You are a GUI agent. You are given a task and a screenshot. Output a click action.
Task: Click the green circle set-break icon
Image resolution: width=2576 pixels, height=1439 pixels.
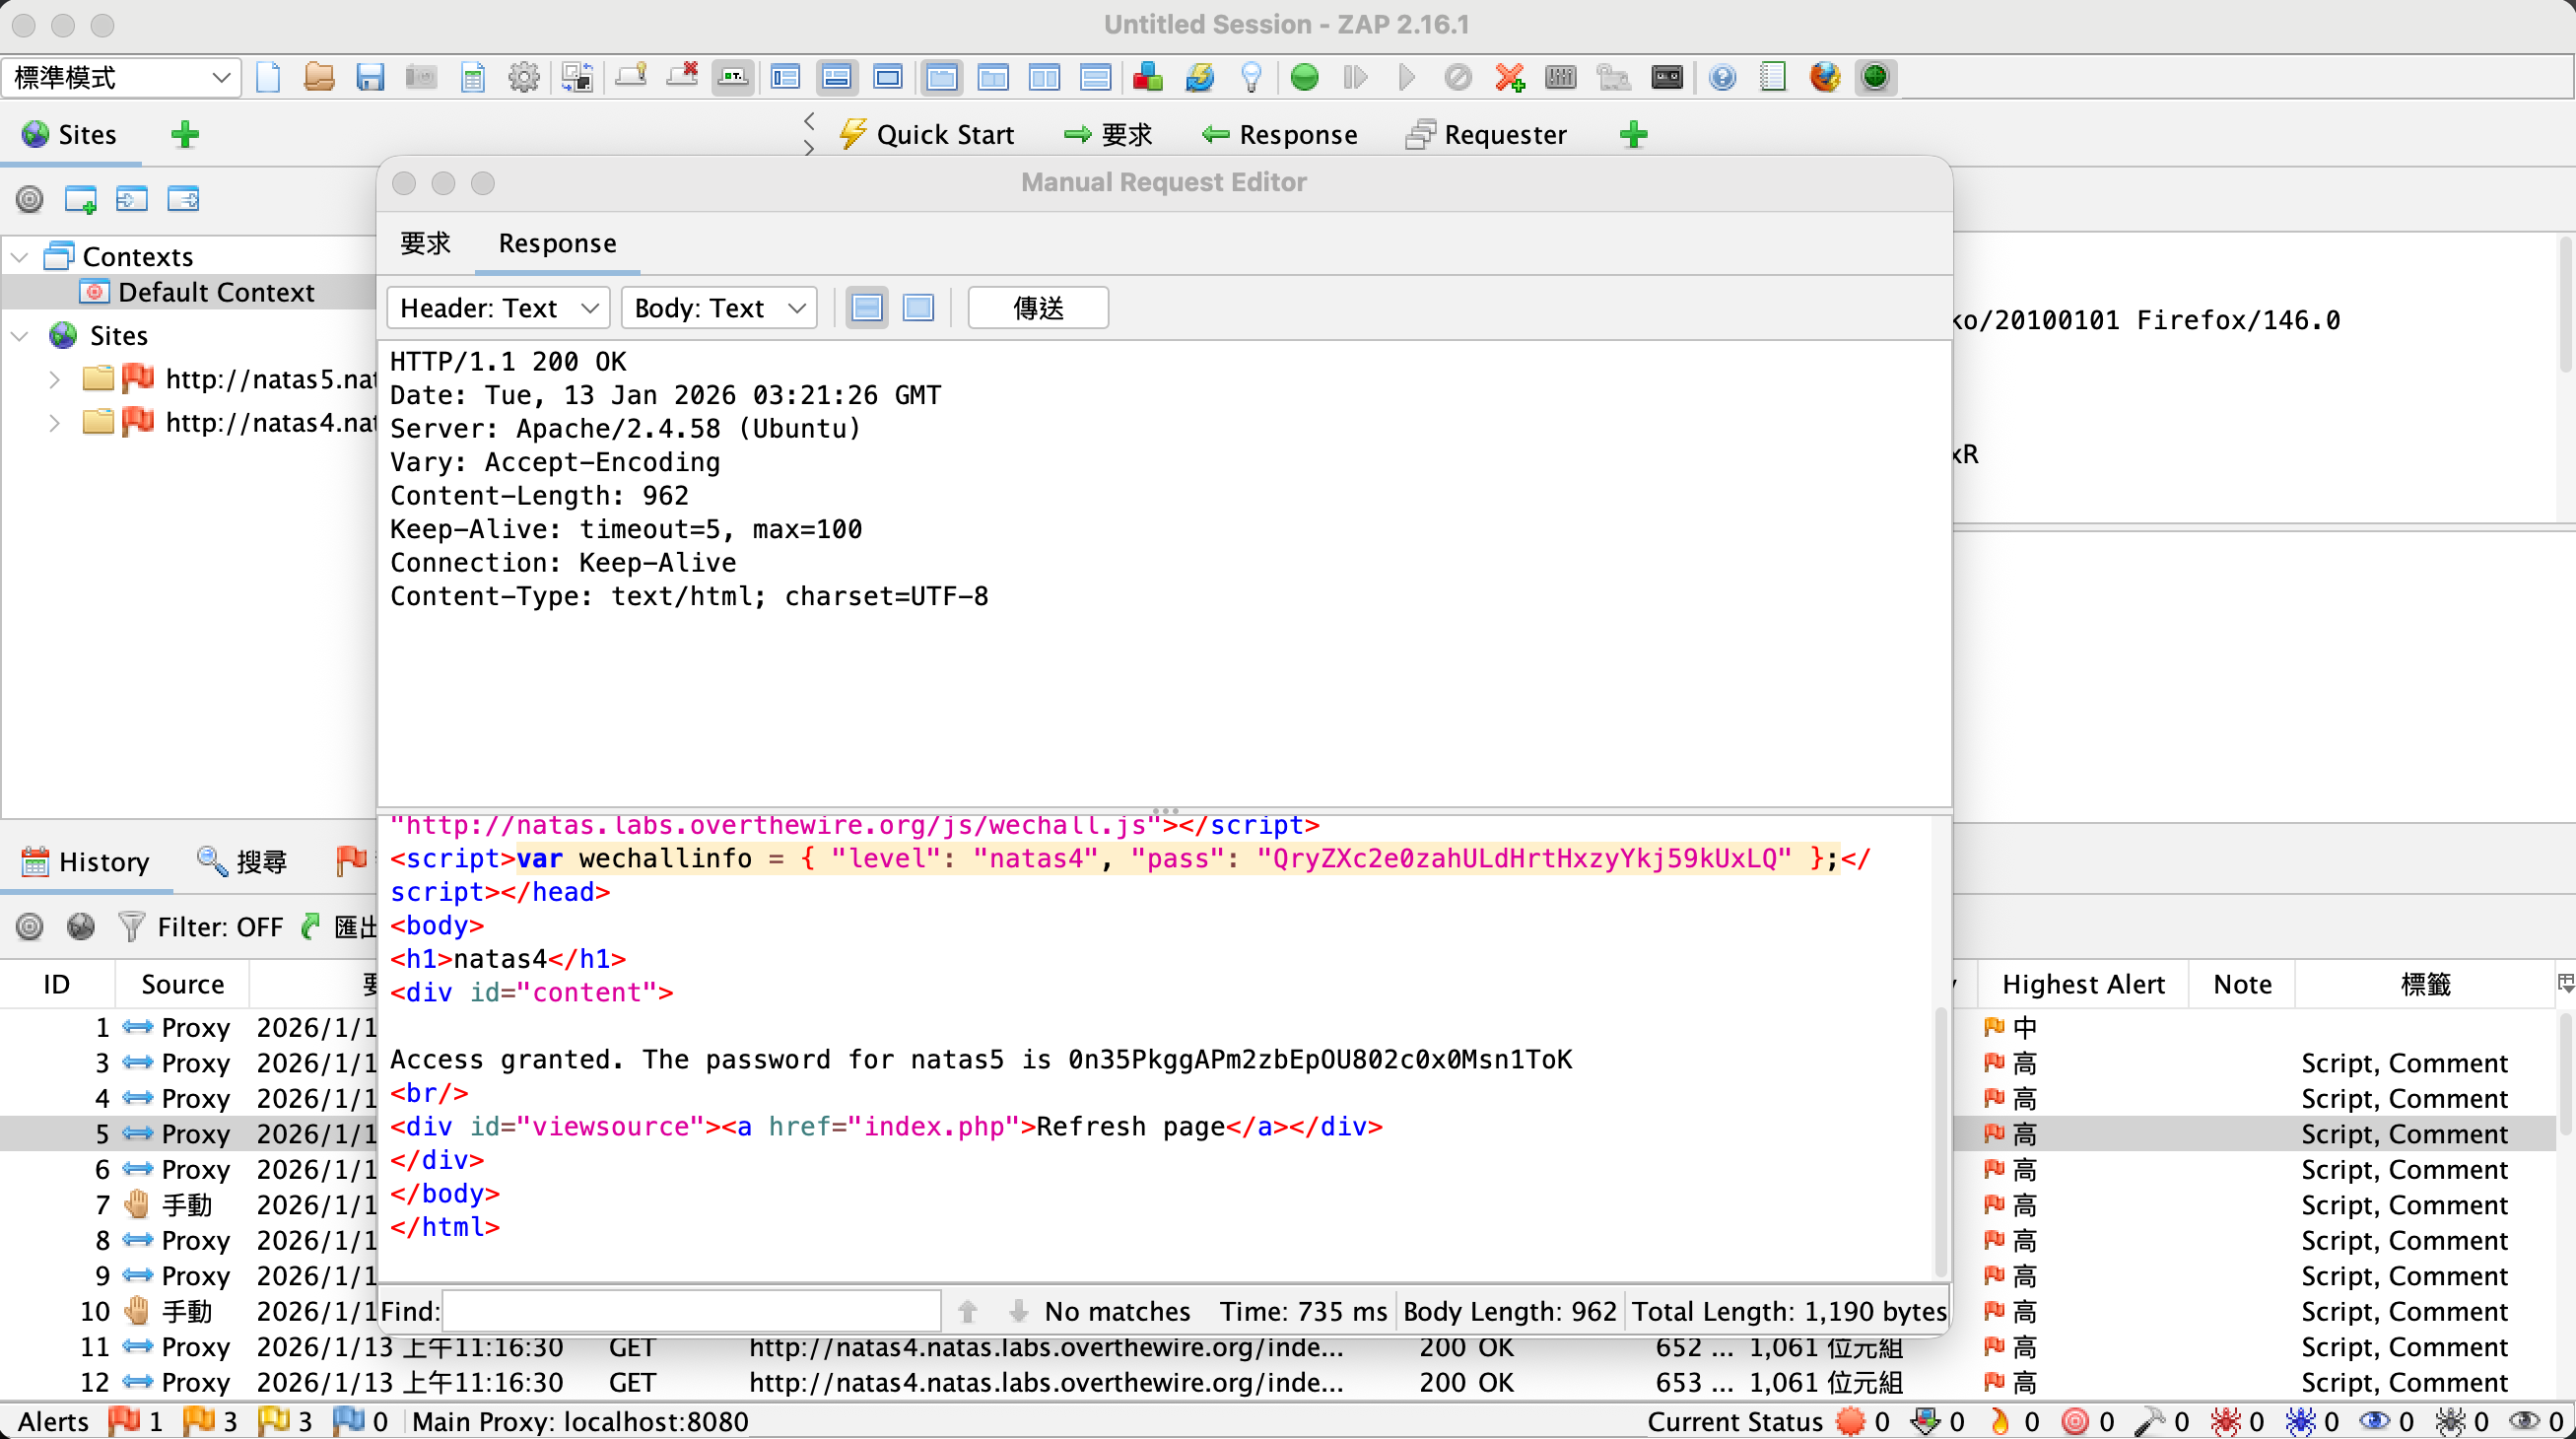pos(1304,77)
